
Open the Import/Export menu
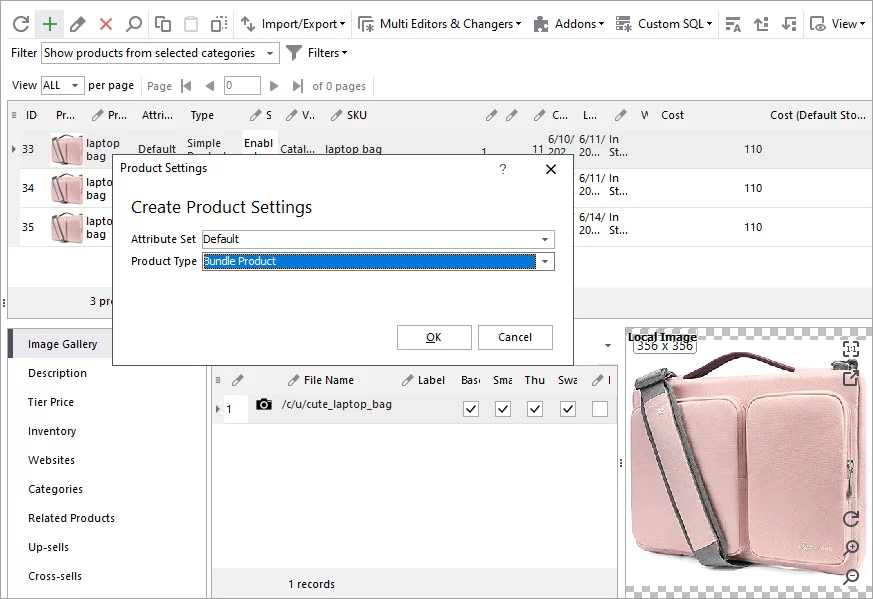coord(293,24)
